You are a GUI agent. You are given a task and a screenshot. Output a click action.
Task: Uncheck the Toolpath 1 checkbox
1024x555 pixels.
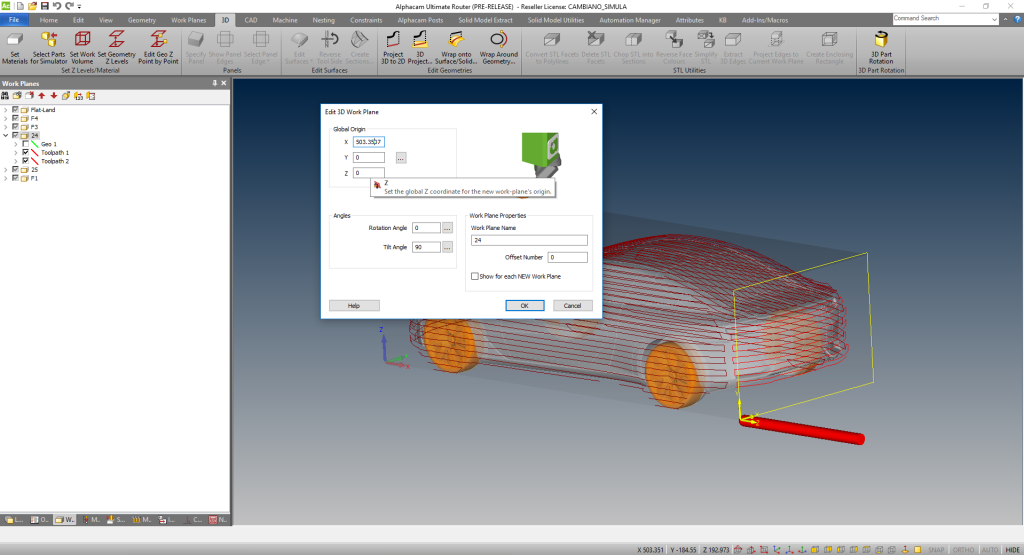click(x=25, y=152)
